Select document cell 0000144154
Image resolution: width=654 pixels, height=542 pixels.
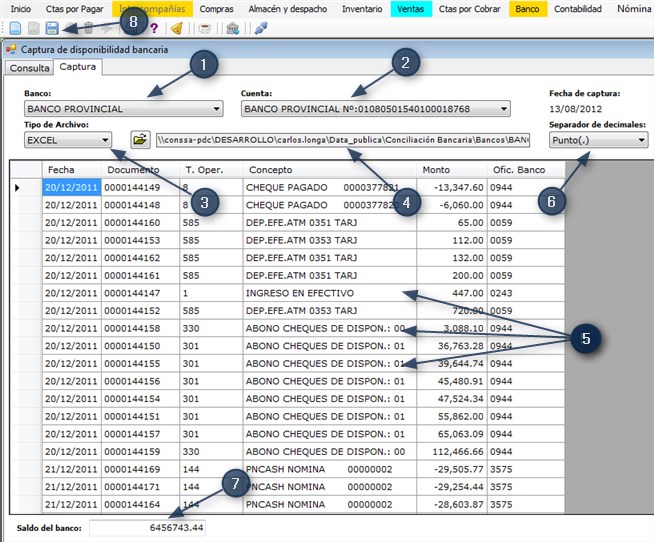click(x=141, y=399)
